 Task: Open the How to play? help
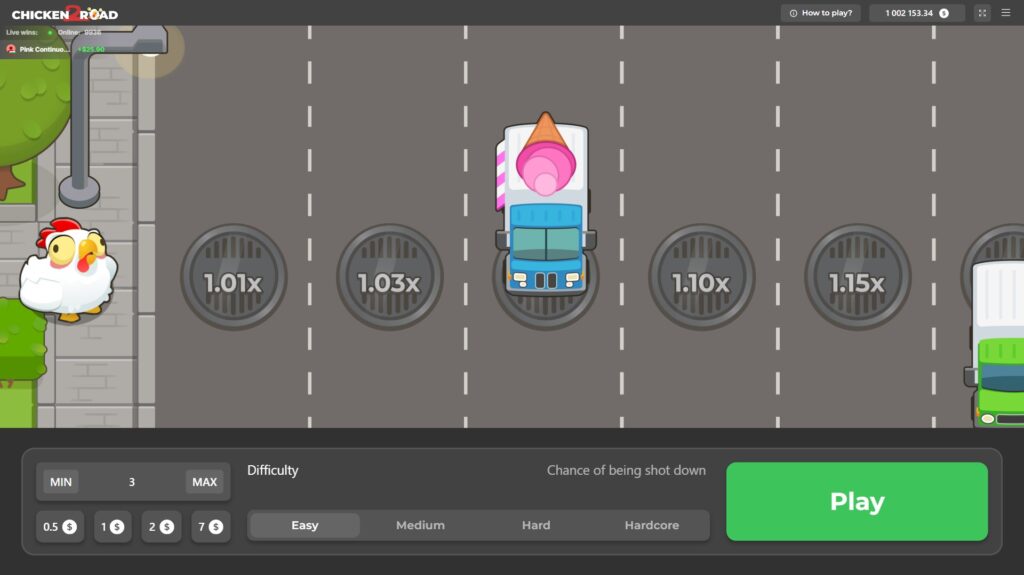[x=821, y=13]
